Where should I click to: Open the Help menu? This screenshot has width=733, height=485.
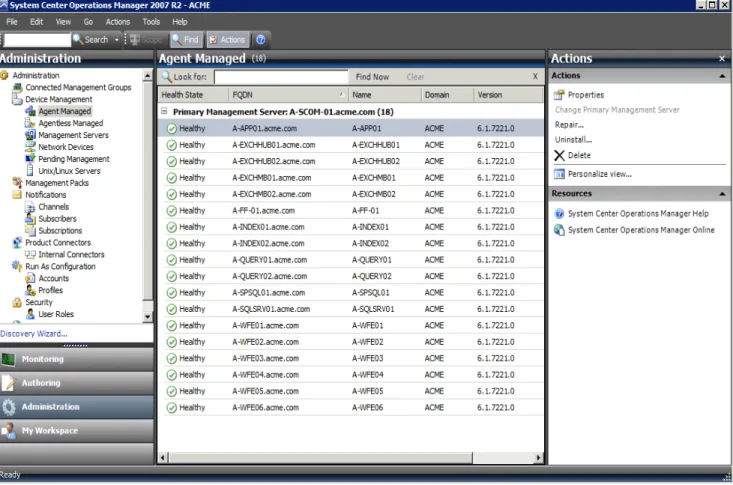click(180, 22)
